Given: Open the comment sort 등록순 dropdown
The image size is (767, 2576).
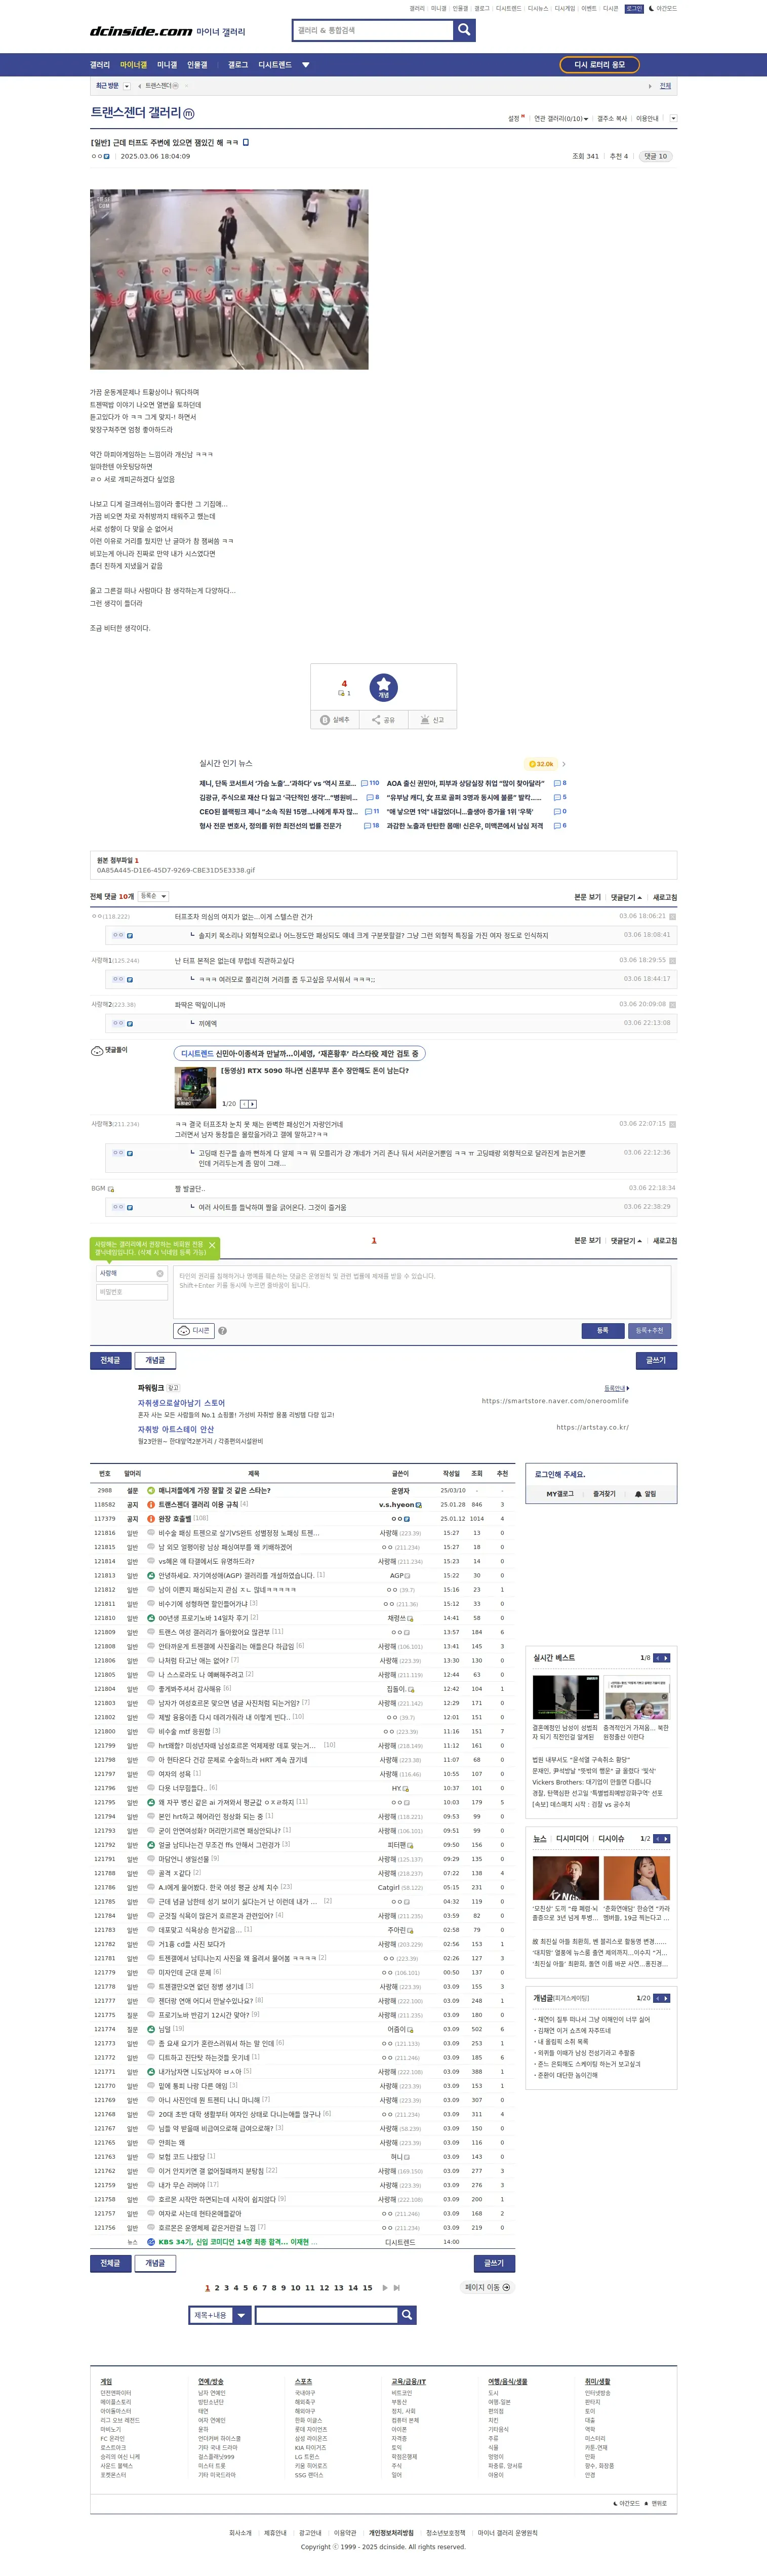Looking at the screenshot, I should [153, 896].
